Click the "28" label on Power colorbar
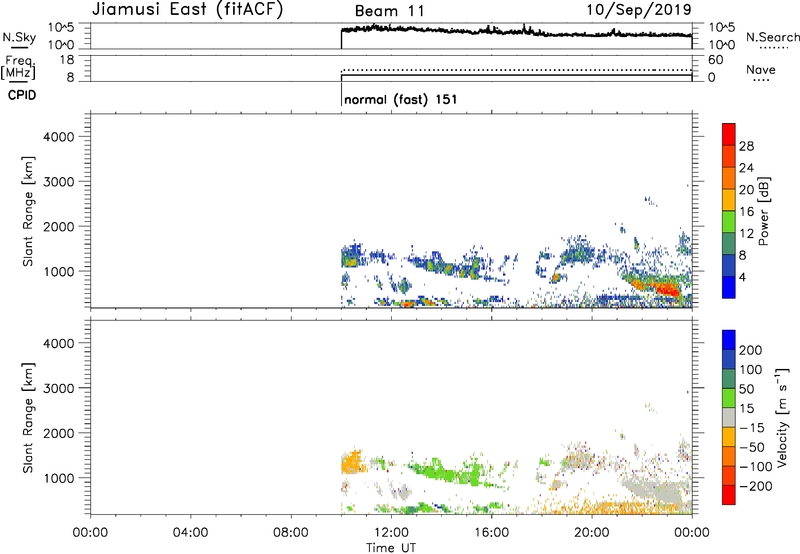The height and width of the screenshot is (554, 800). pyautogui.click(x=746, y=146)
